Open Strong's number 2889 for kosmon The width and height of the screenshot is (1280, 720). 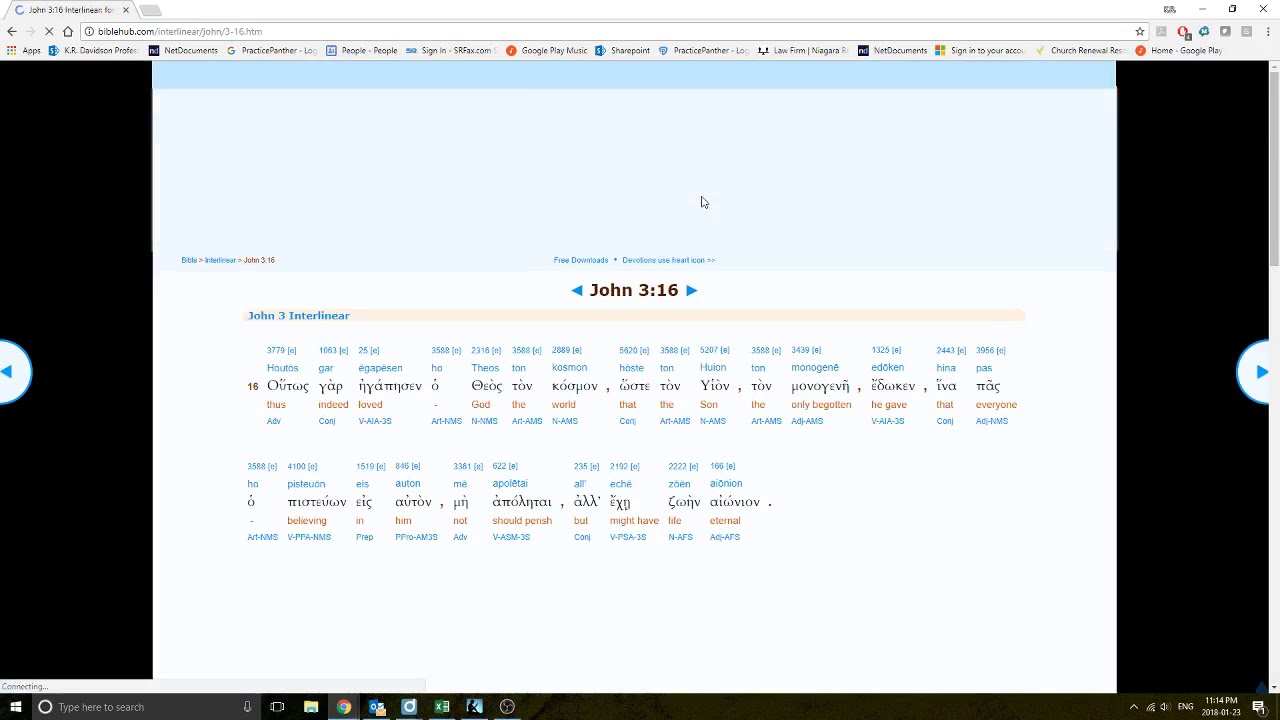coord(560,351)
